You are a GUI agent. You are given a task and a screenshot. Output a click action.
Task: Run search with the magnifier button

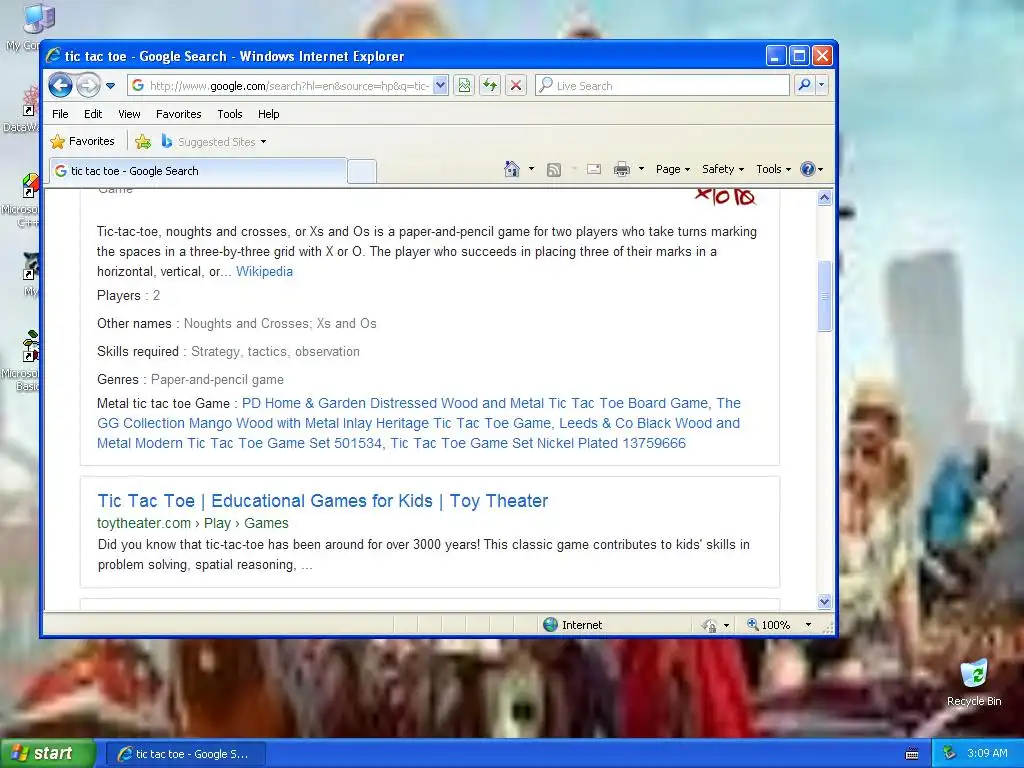(x=805, y=85)
